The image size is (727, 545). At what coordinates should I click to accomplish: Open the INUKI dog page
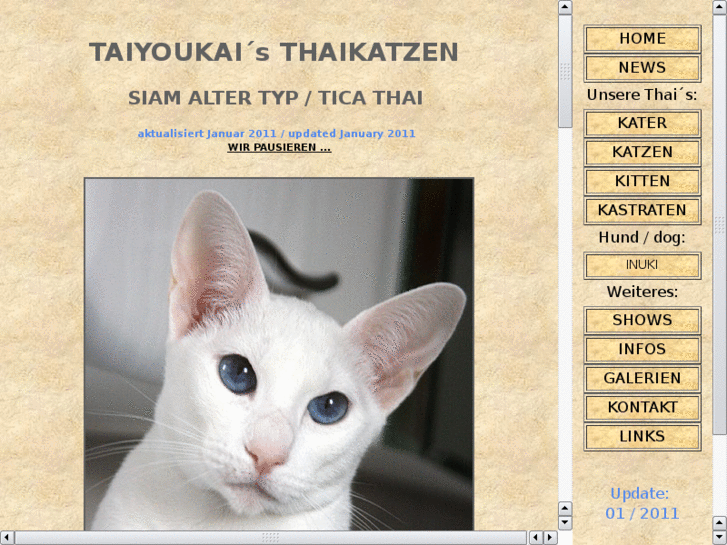[642, 265]
